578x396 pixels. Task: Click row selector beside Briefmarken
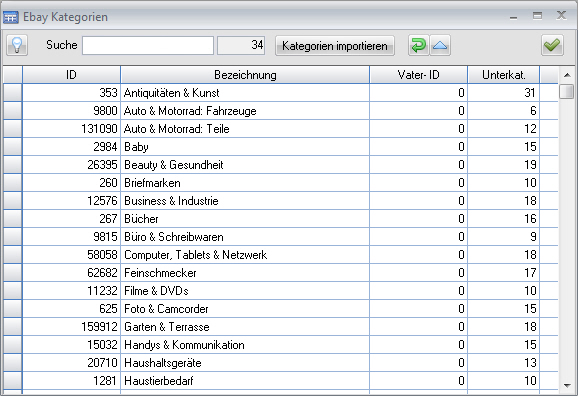(13, 183)
